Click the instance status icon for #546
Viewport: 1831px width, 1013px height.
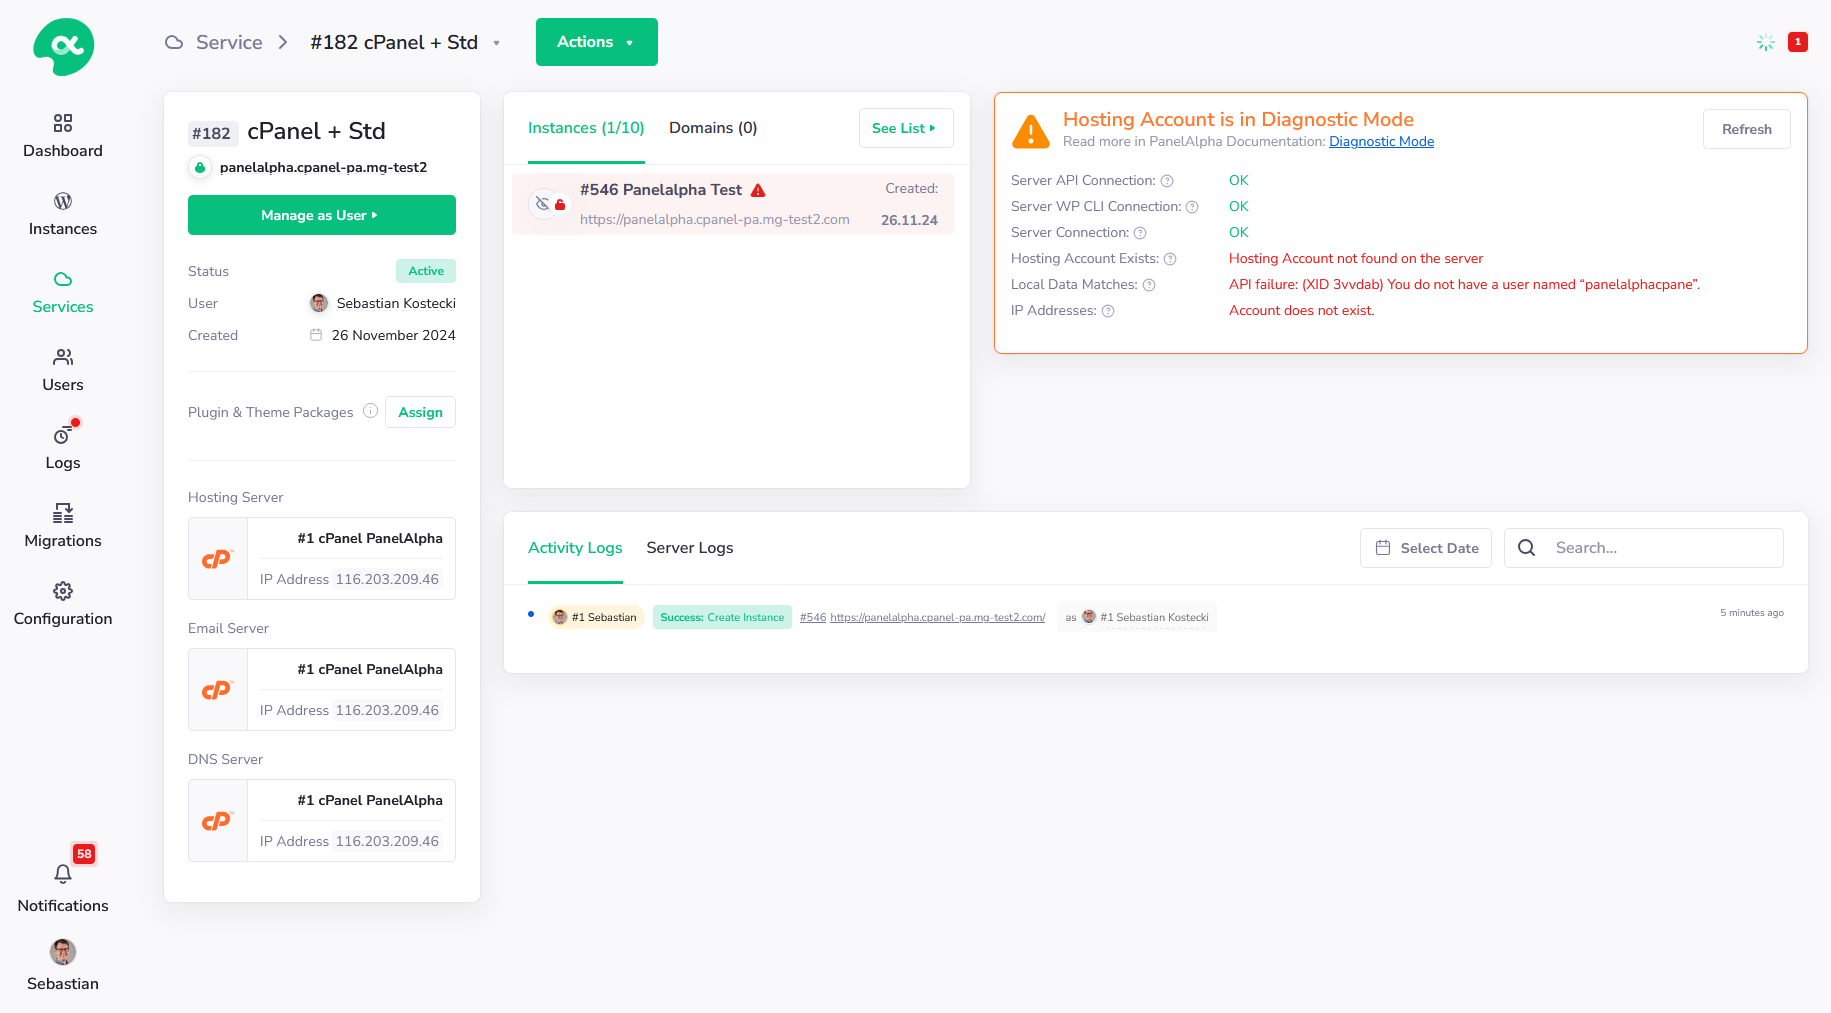pos(547,204)
